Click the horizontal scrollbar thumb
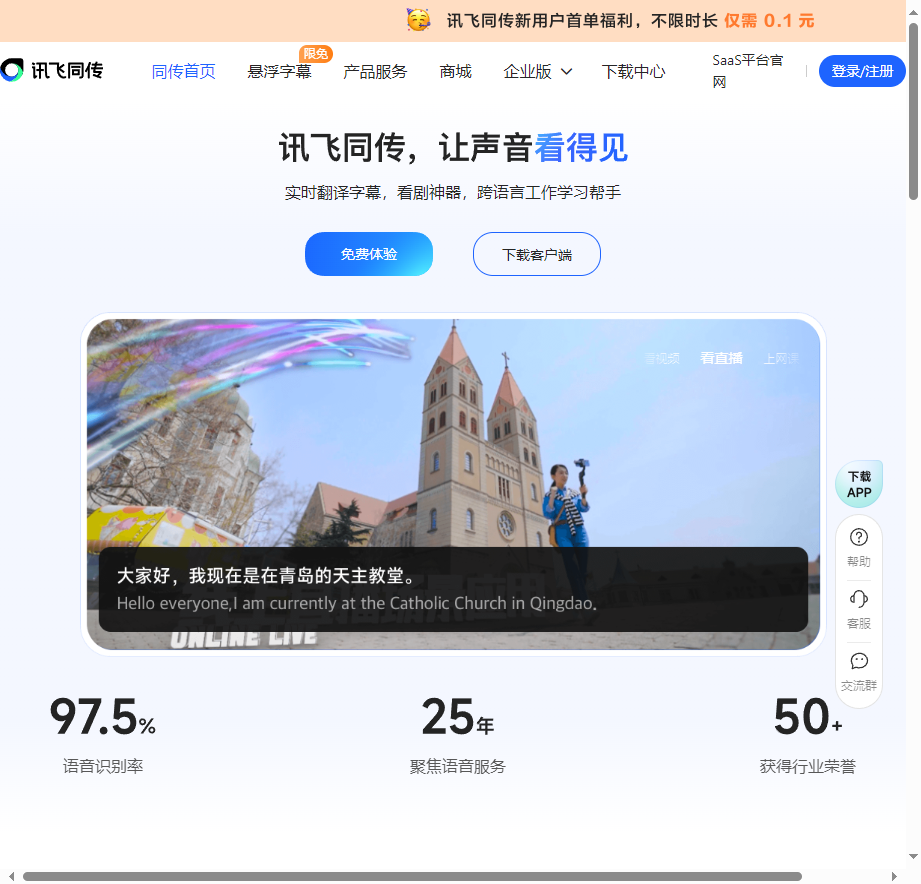 412,876
